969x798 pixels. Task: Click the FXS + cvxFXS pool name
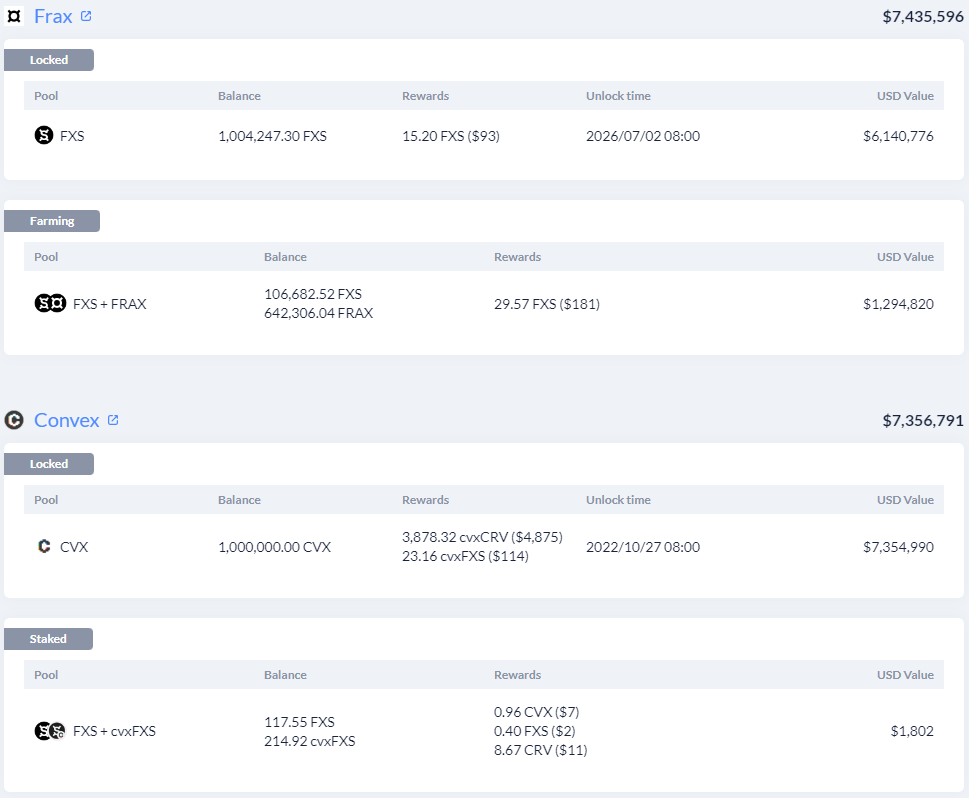point(114,731)
